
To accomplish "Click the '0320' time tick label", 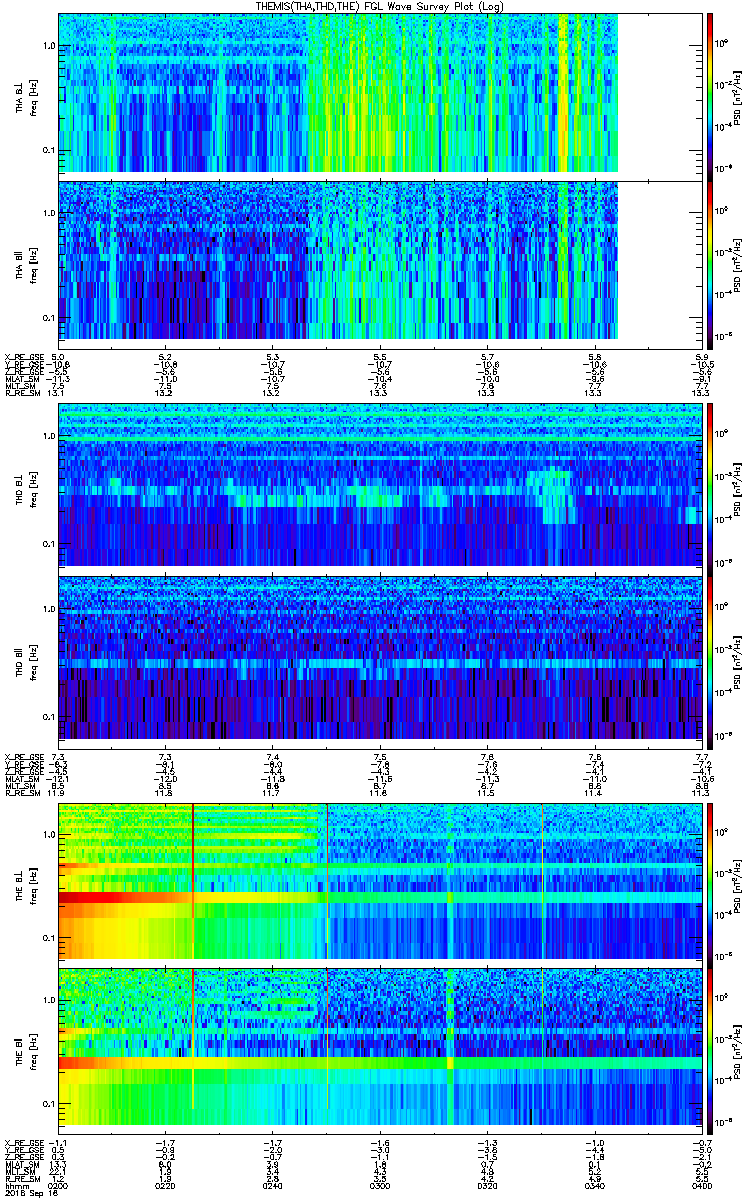I will tap(486, 1185).
